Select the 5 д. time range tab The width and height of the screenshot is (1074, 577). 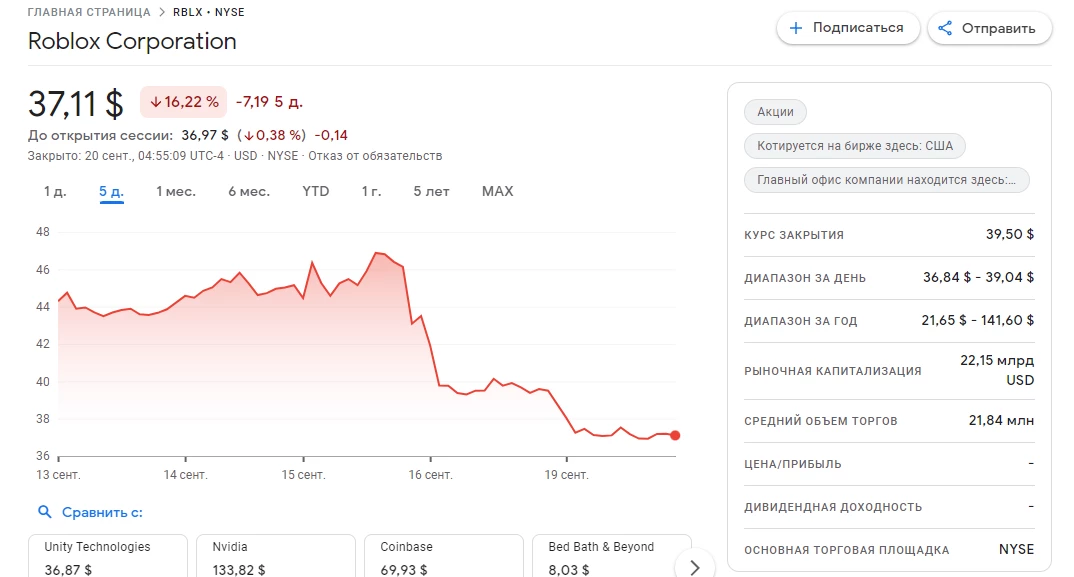(x=111, y=192)
